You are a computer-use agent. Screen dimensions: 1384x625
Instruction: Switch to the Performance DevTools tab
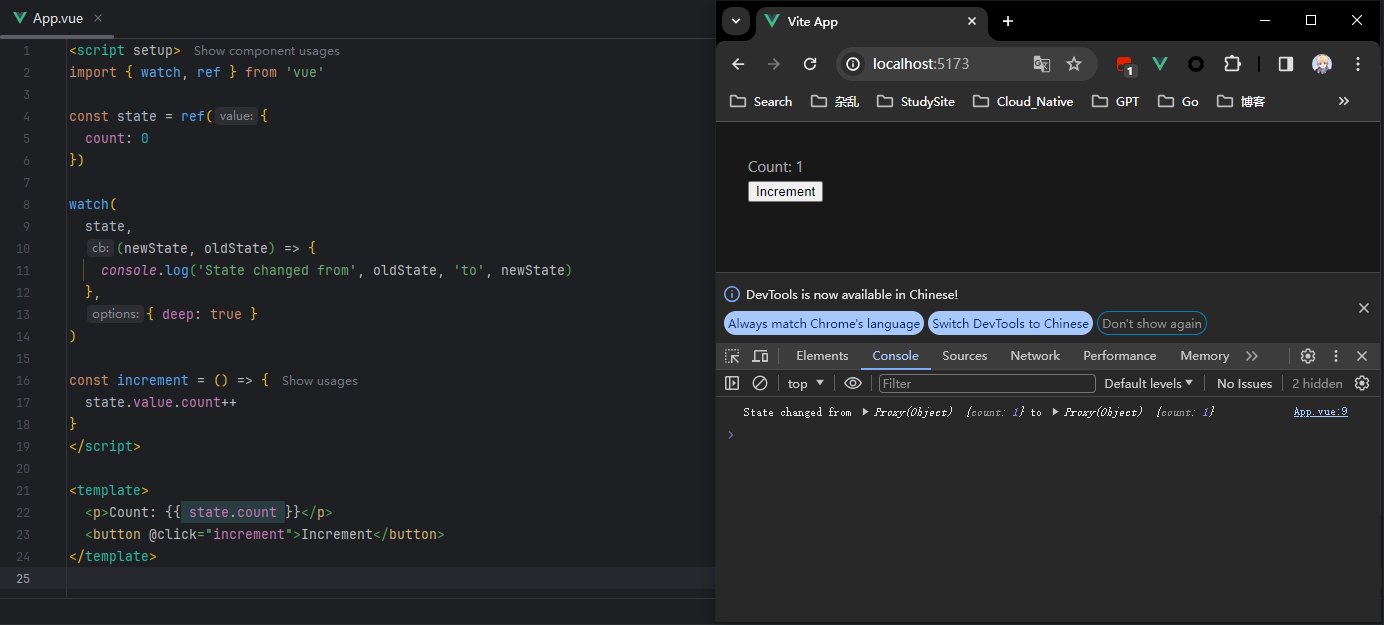(x=1120, y=356)
